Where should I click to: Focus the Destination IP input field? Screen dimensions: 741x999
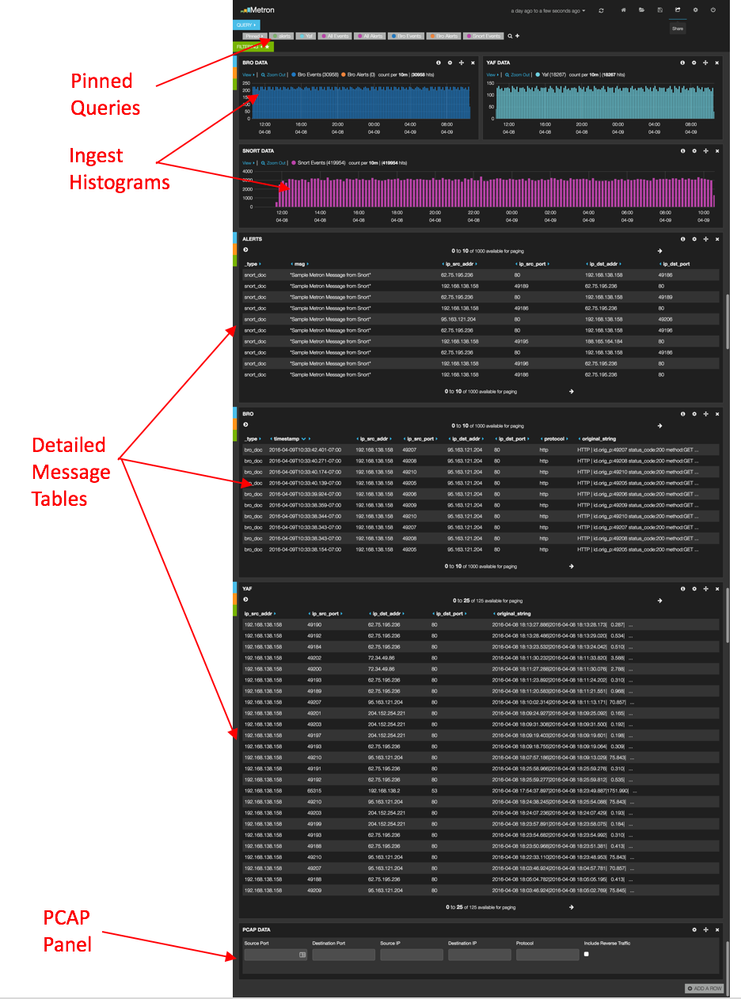pyautogui.click(x=480, y=954)
